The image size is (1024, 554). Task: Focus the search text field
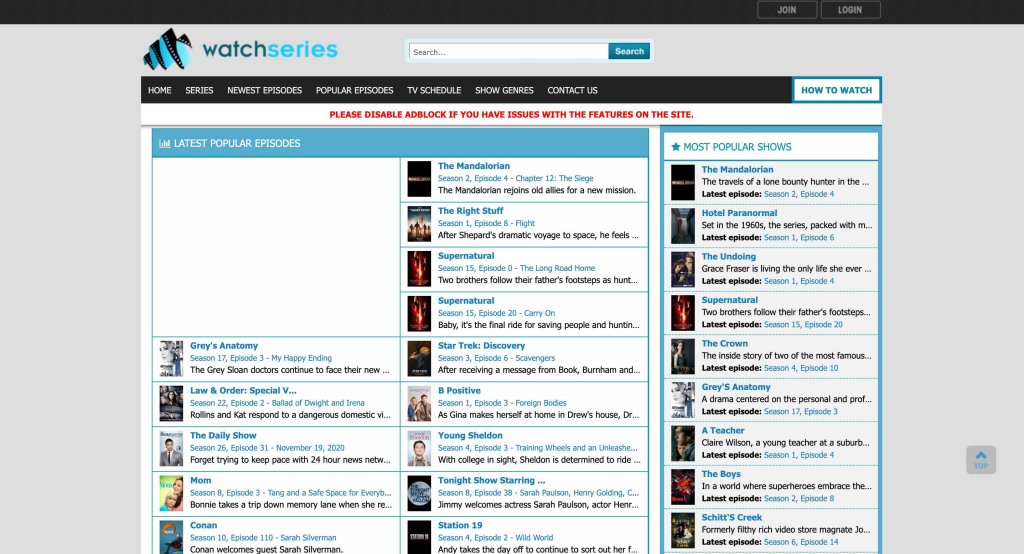click(x=508, y=51)
